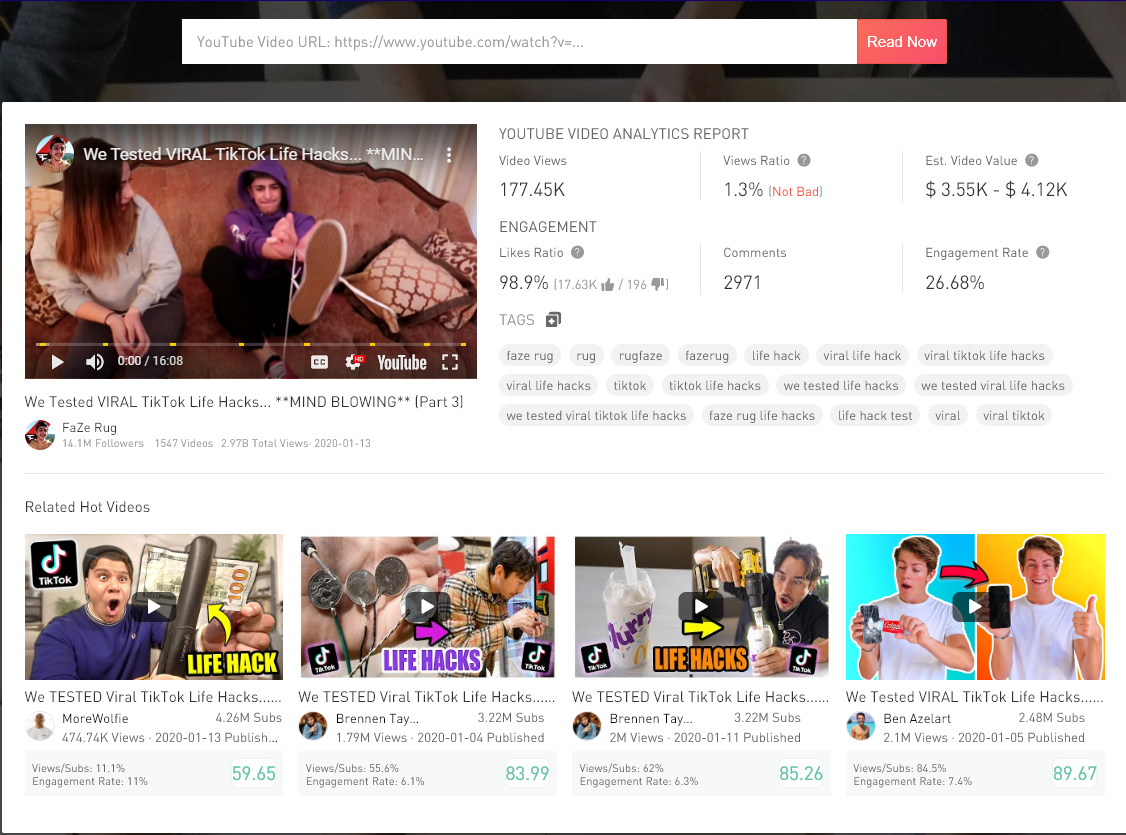Image resolution: width=1126 pixels, height=835 pixels.
Task: Open video title 'We Tested VIRAL TikTok Life Hacks... **MIND BLOWING**'
Action: pos(244,402)
